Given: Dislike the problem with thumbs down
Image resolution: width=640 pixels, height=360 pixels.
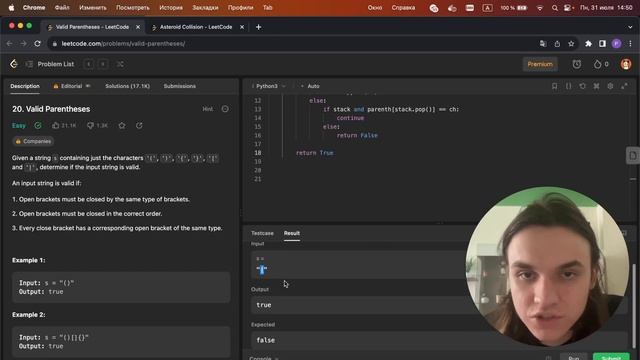Looking at the screenshot, I should pos(91,125).
